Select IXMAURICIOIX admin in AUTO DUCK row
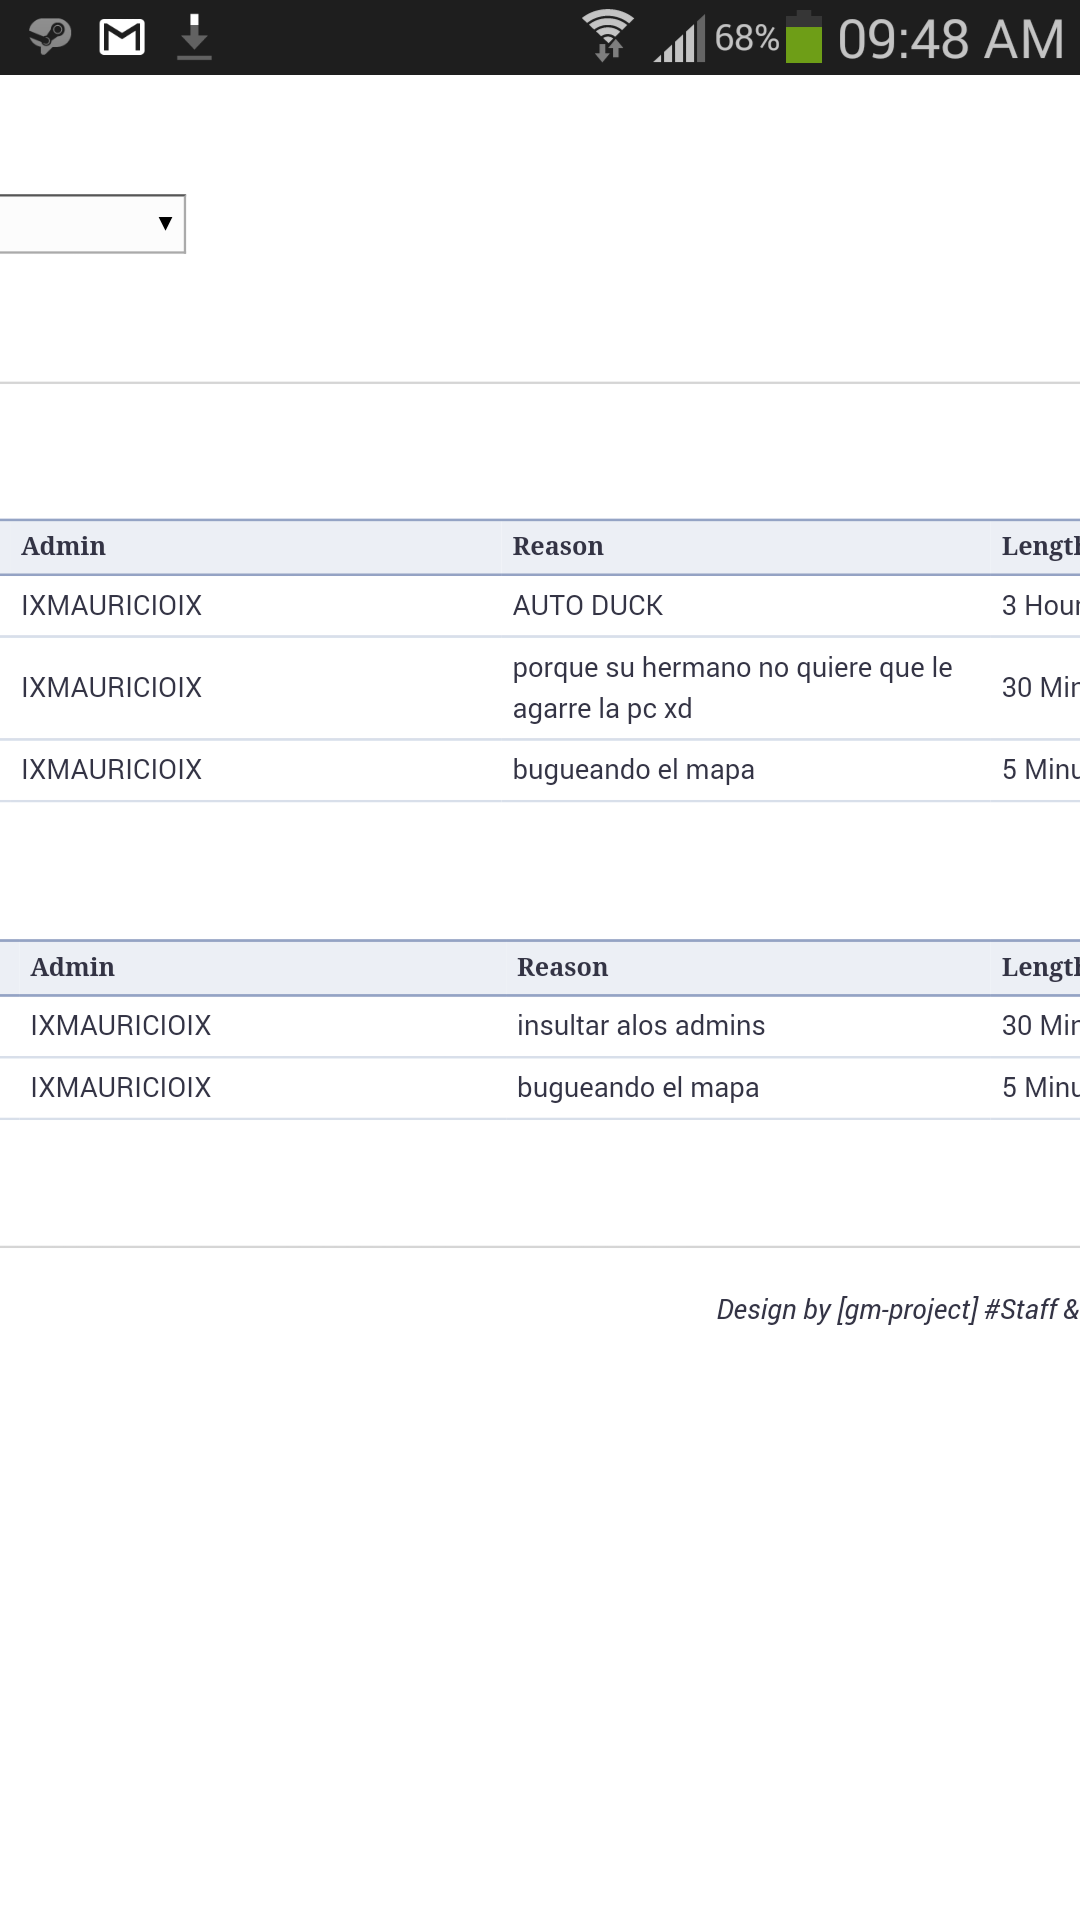 (111, 606)
